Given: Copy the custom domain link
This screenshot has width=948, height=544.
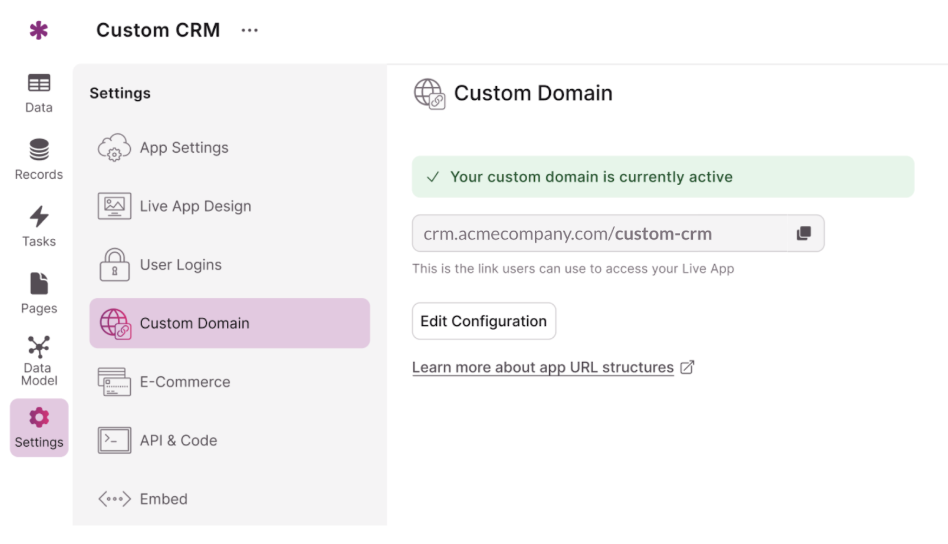Looking at the screenshot, I should (803, 234).
